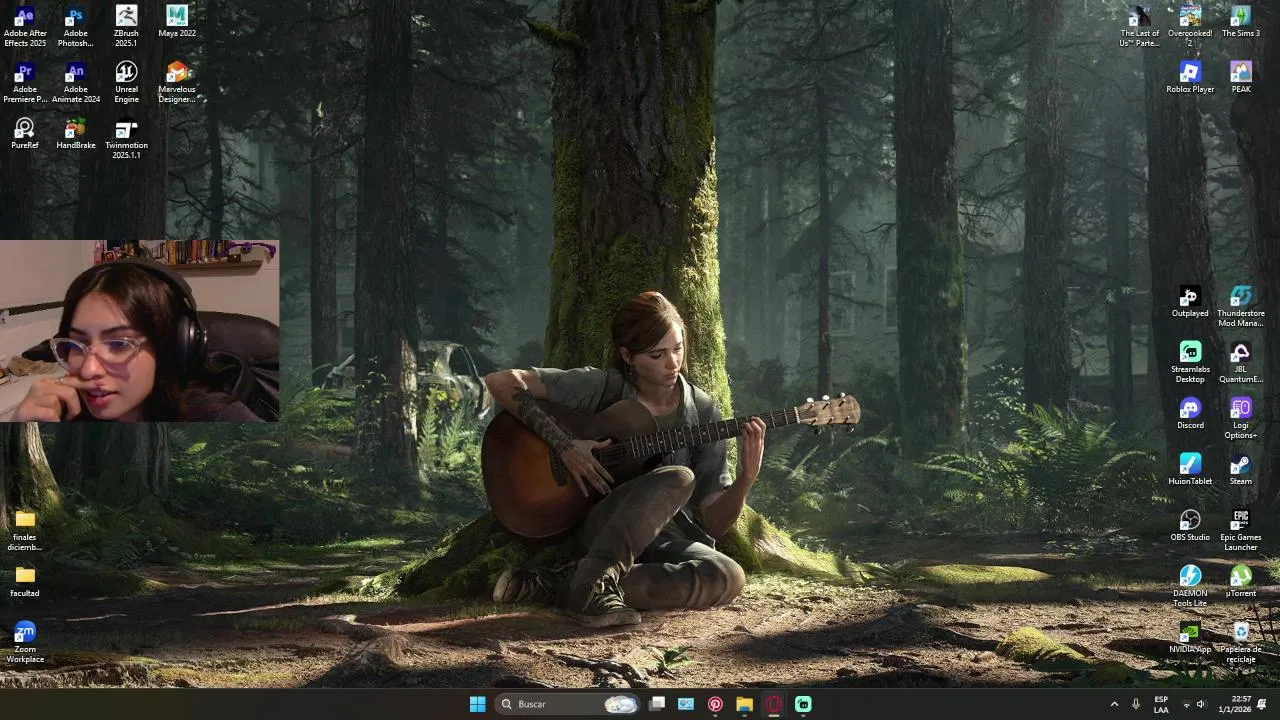Image resolution: width=1280 pixels, height=720 pixels.
Task: Select the HuionTablet shortcut
Action: [1190, 470]
